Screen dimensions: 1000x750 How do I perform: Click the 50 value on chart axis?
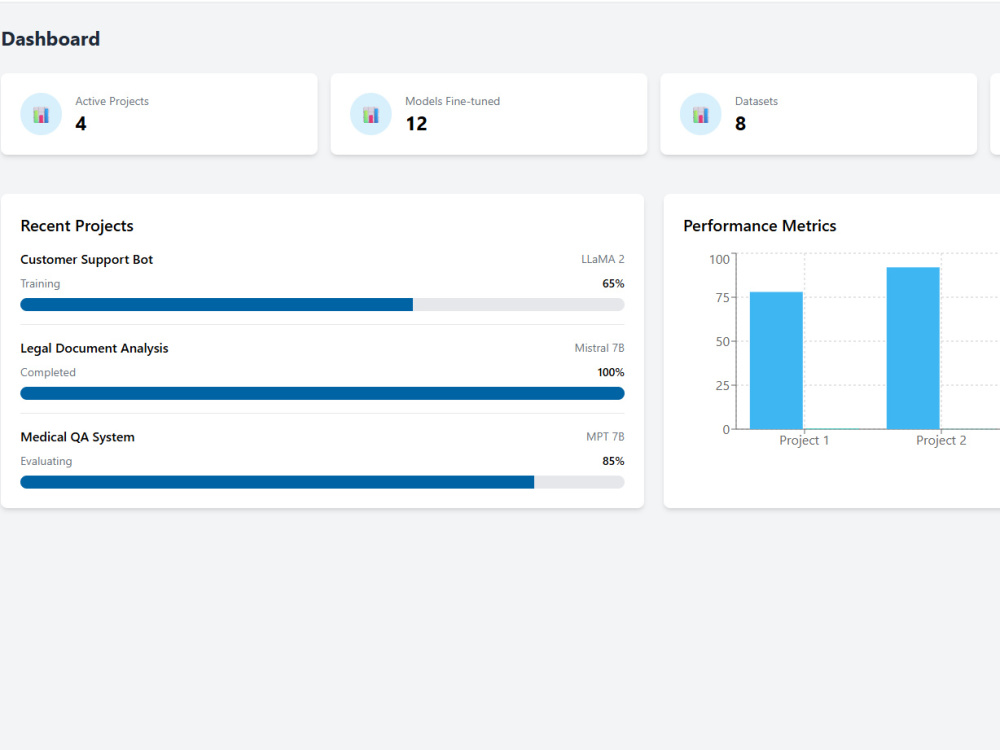click(x=723, y=342)
